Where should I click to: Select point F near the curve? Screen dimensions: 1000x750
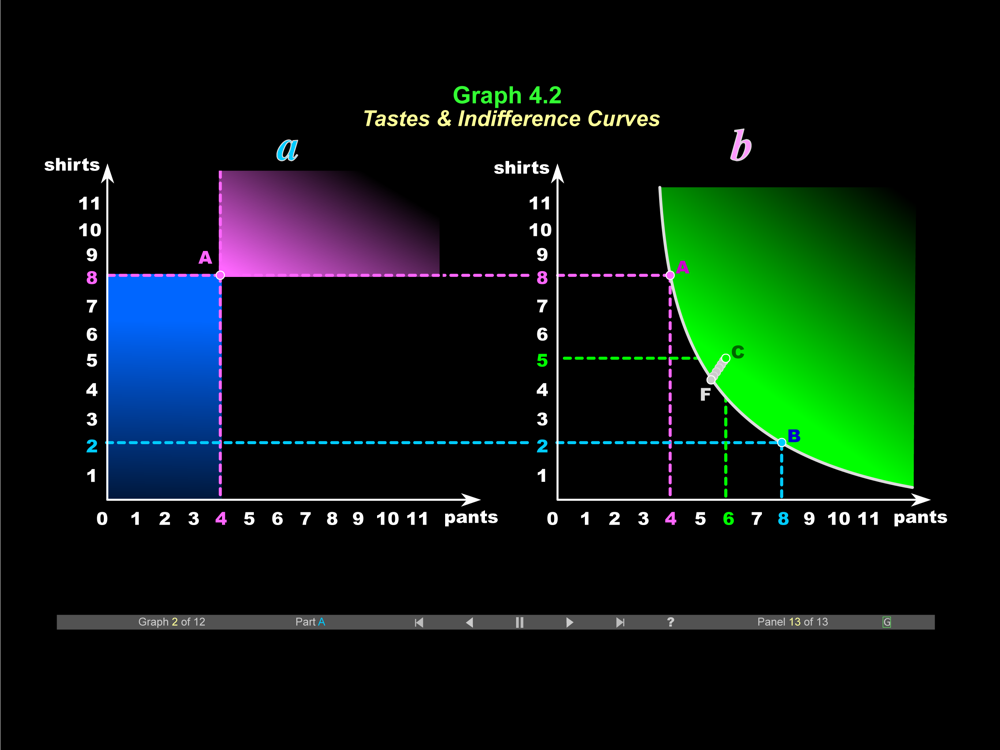pos(711,380)
